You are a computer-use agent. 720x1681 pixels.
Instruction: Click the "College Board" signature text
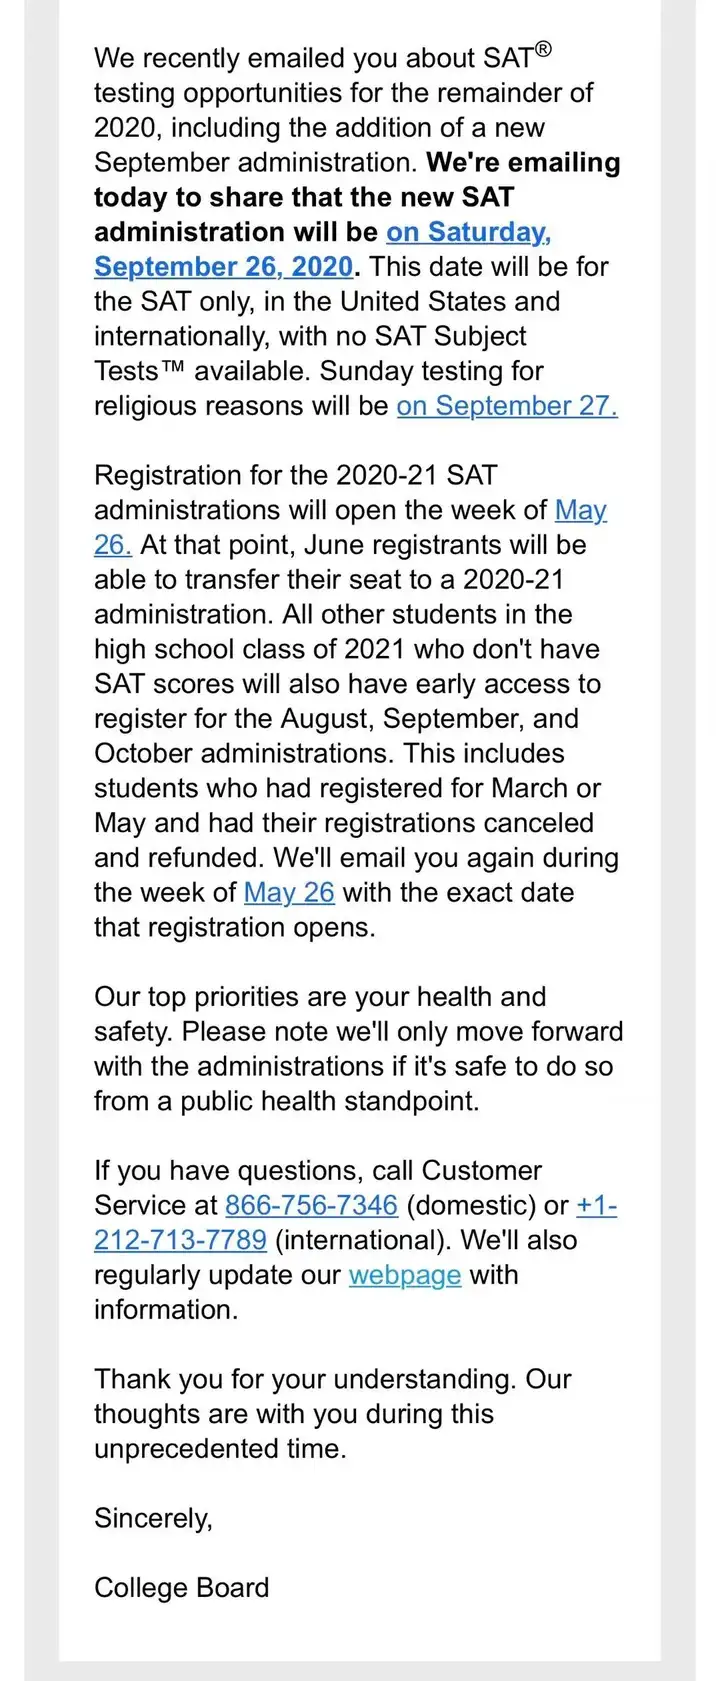pyautogui.click(x=182, y=1588)
